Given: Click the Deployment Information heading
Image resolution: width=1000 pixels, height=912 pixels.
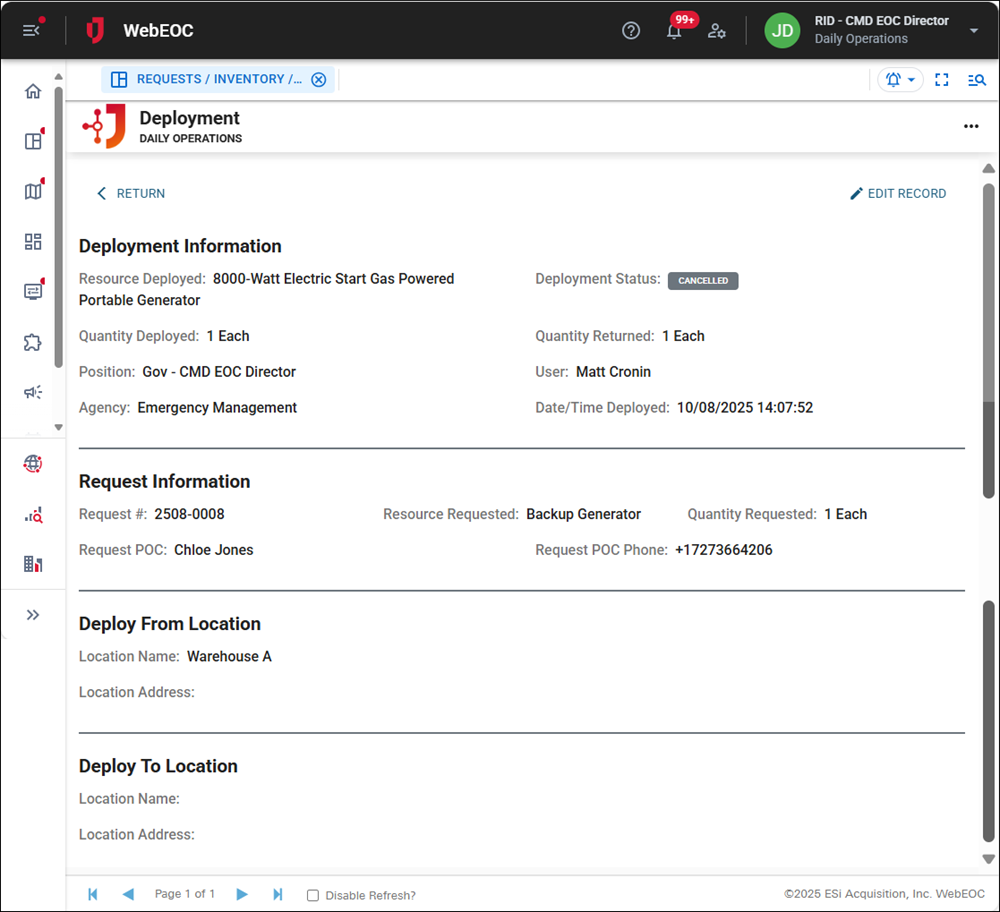Looking at the screenshot, I should click(180, 246).
